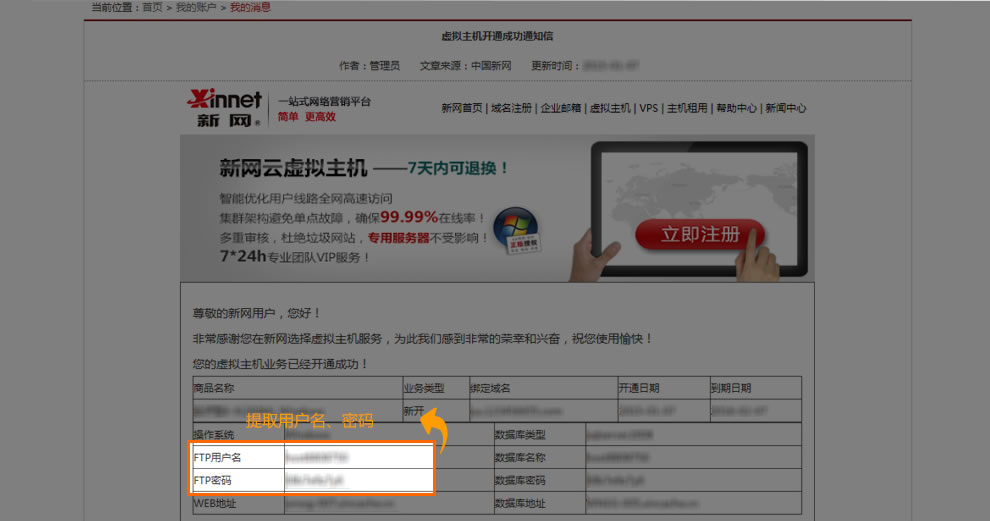This screenshot has width=990, height=521.
Task: Click the 数据库密码 label cell
Action: pos(539,480)
